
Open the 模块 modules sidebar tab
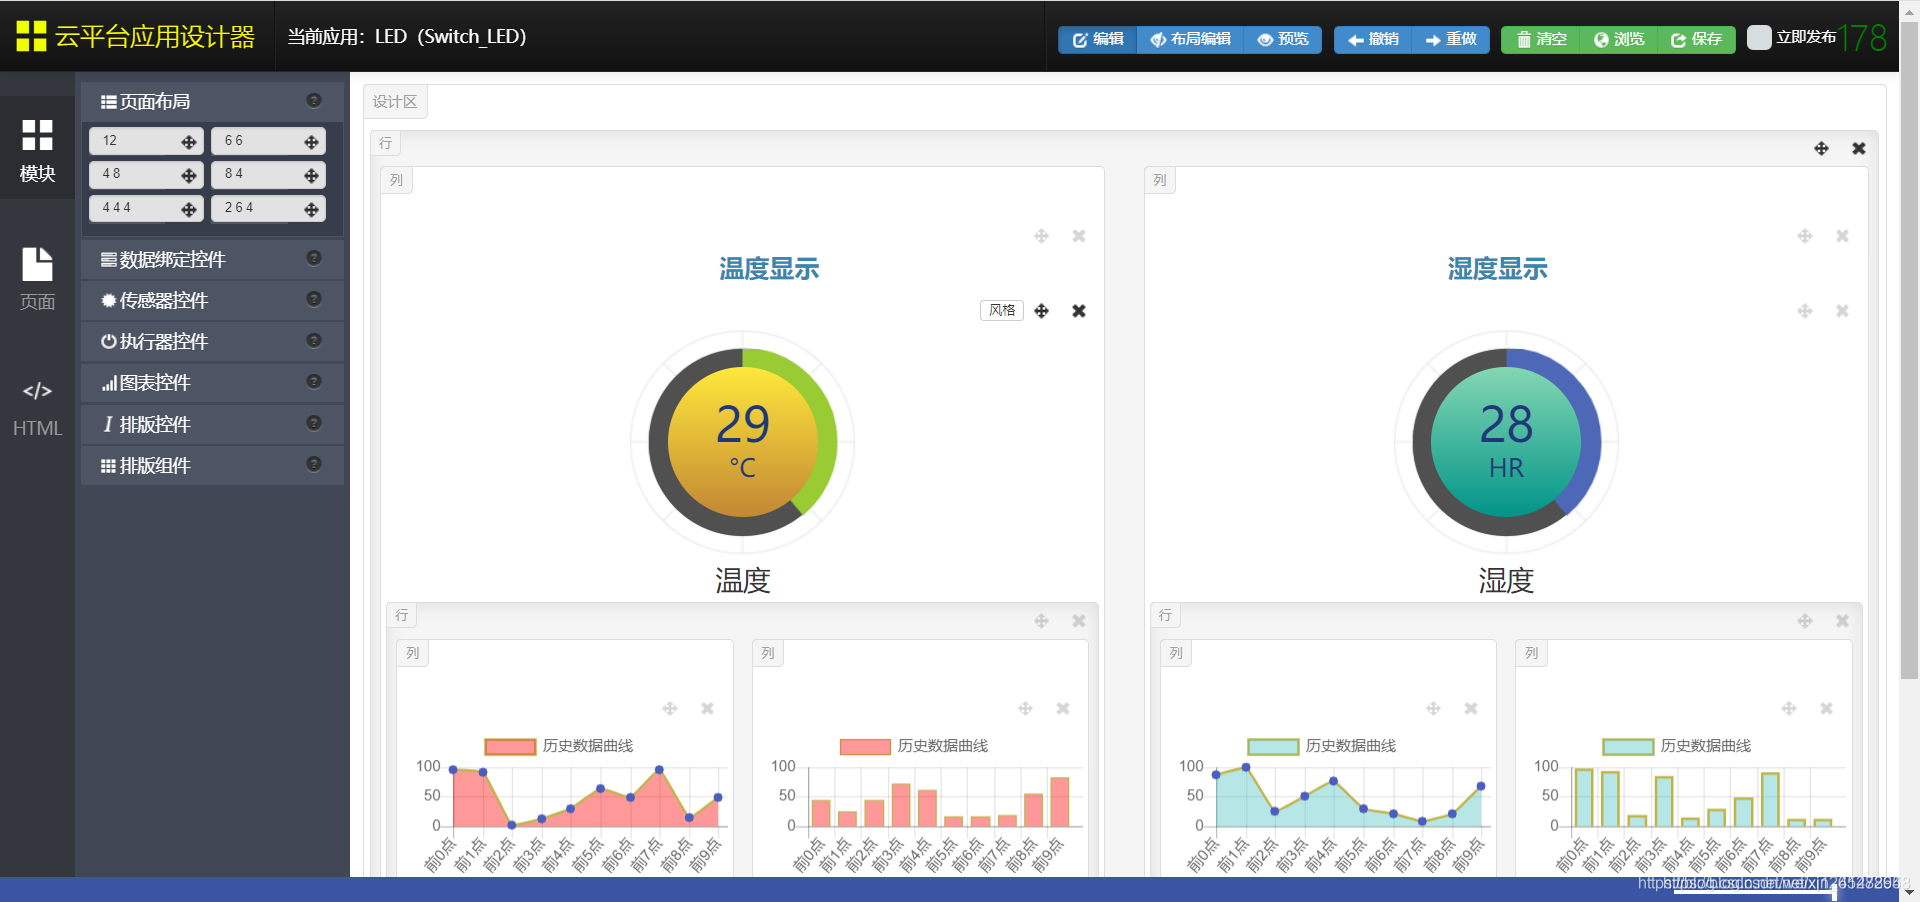(x=37, y=150)
